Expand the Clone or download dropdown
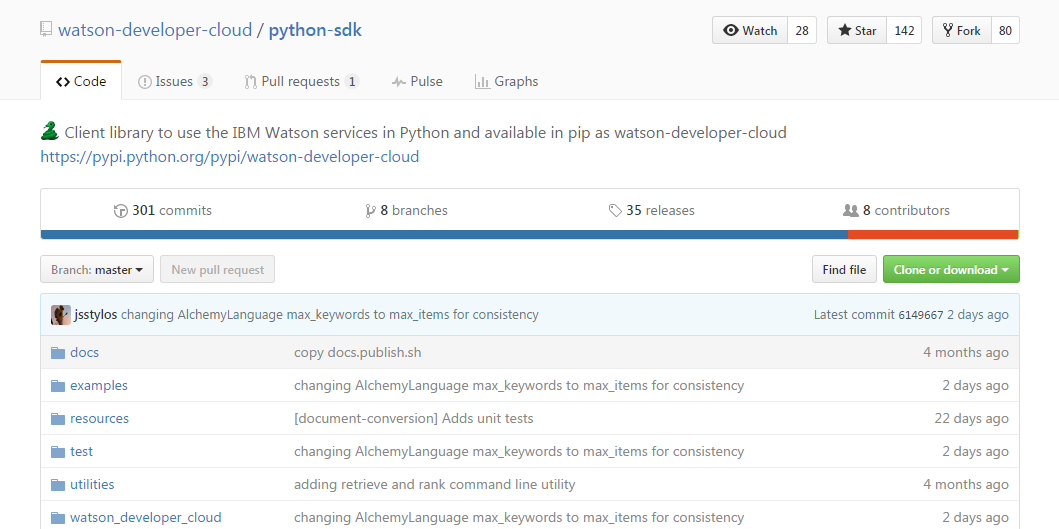 [x=951, y=270]
